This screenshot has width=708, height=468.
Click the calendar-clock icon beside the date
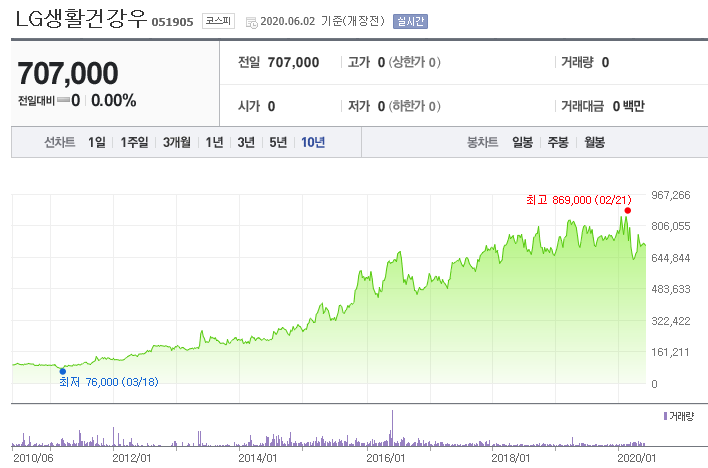pos(252,22)
